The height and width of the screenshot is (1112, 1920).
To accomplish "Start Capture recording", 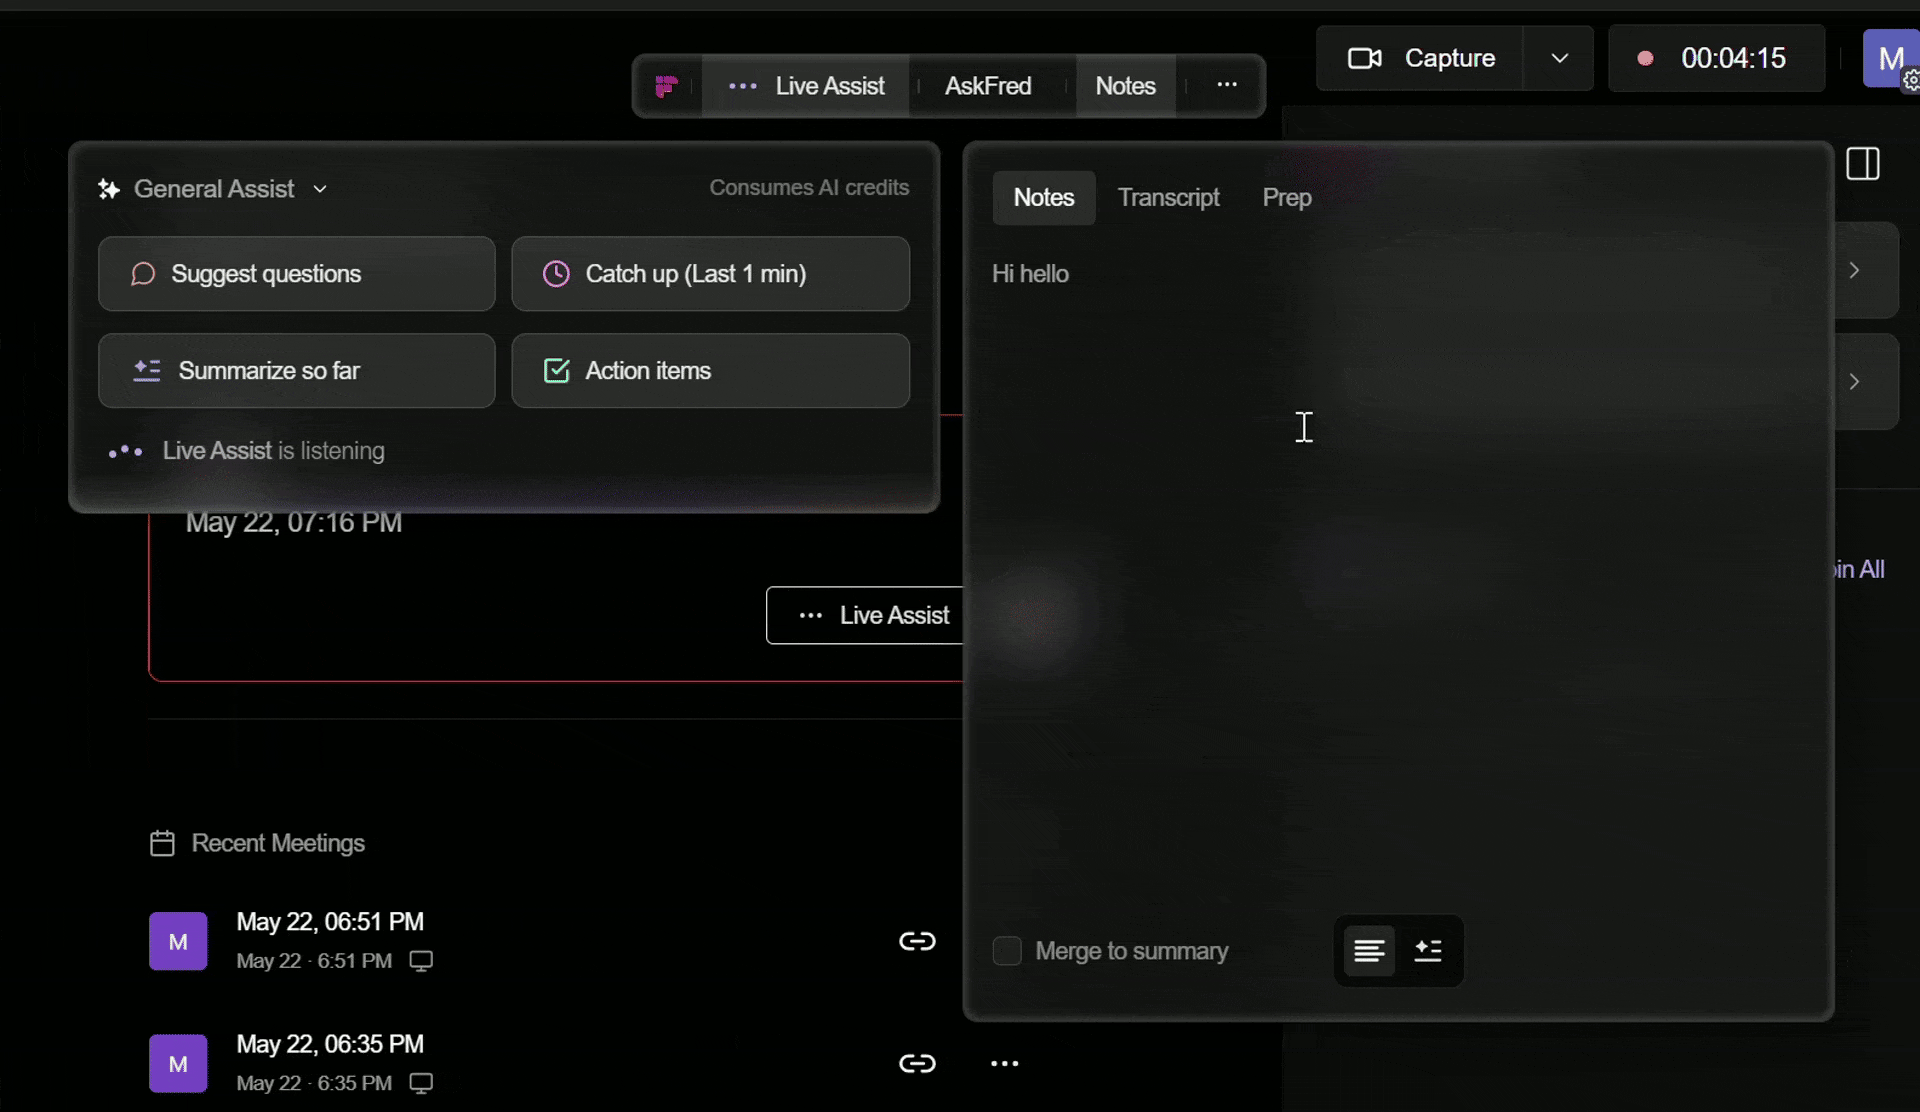I will (1421, 58).
